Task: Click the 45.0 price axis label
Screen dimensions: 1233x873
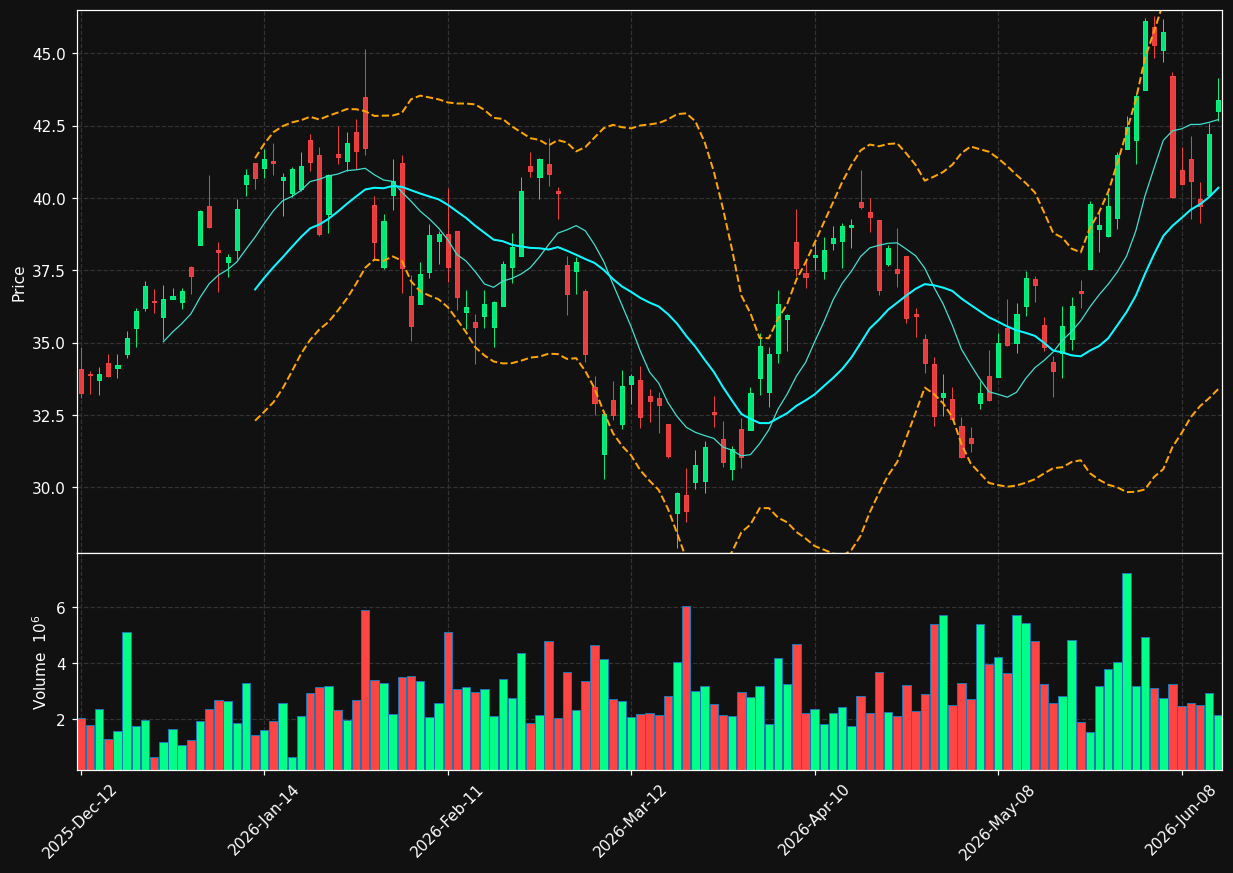Action: [50, 54]
